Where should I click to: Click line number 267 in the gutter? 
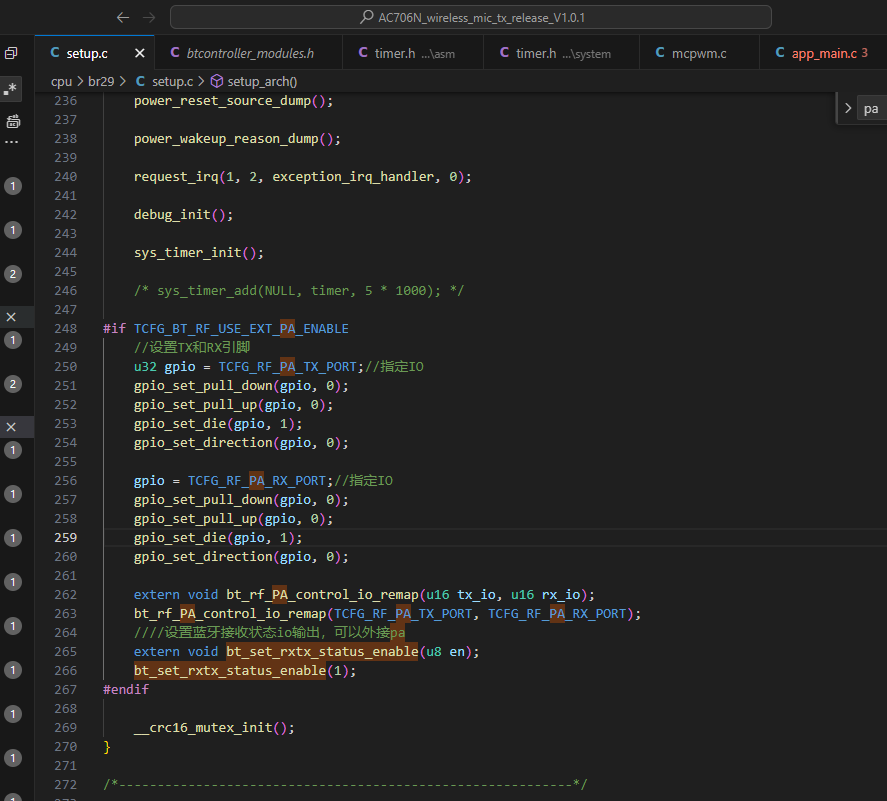(x=66, y=690)
